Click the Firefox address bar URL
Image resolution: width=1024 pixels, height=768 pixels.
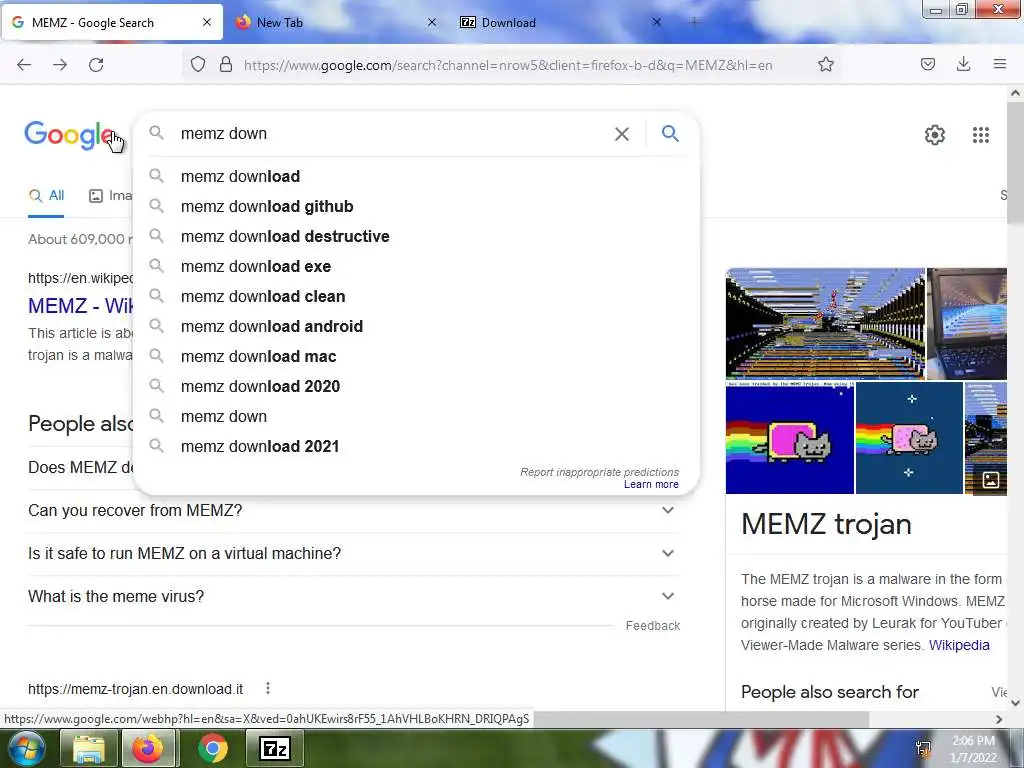click(x=508, y=65)
